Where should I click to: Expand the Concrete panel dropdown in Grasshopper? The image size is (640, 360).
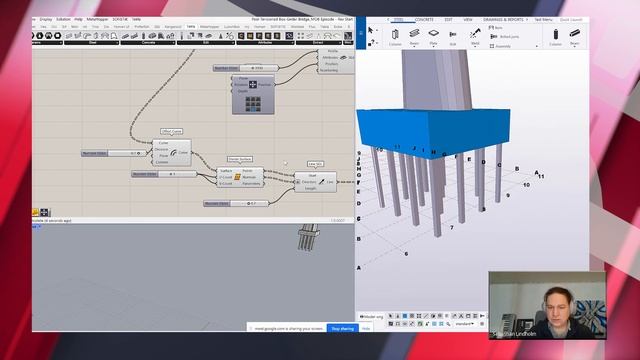[x=174, y=42]
